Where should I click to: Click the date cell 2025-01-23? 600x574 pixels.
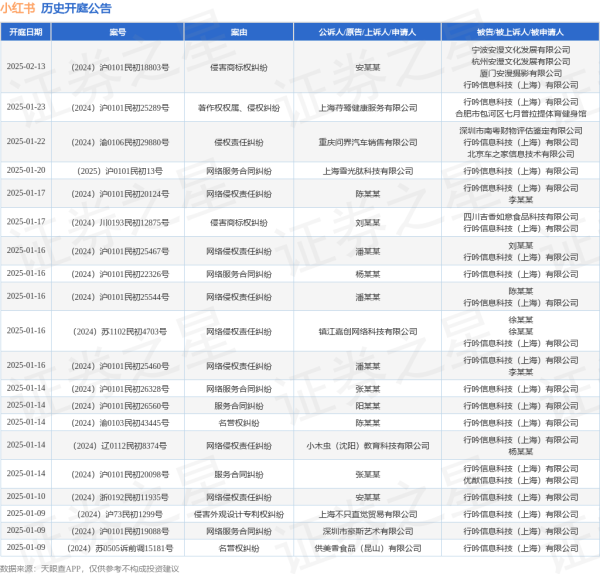click(26, 107)
